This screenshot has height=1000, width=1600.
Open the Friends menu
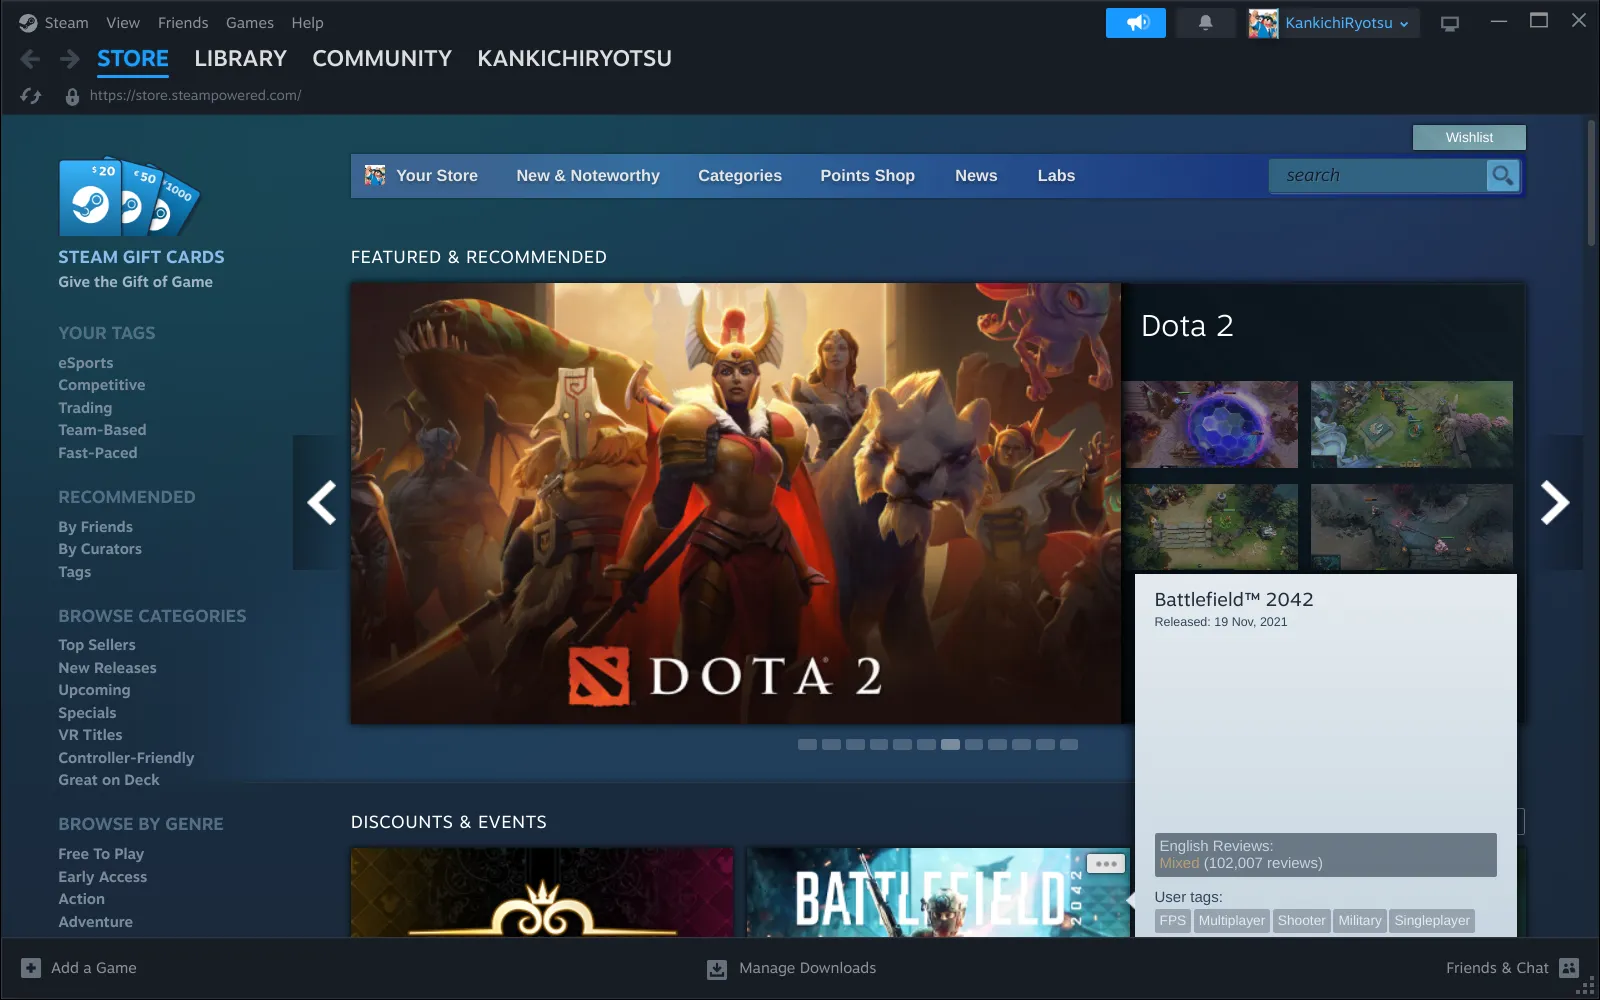point(183,22)
